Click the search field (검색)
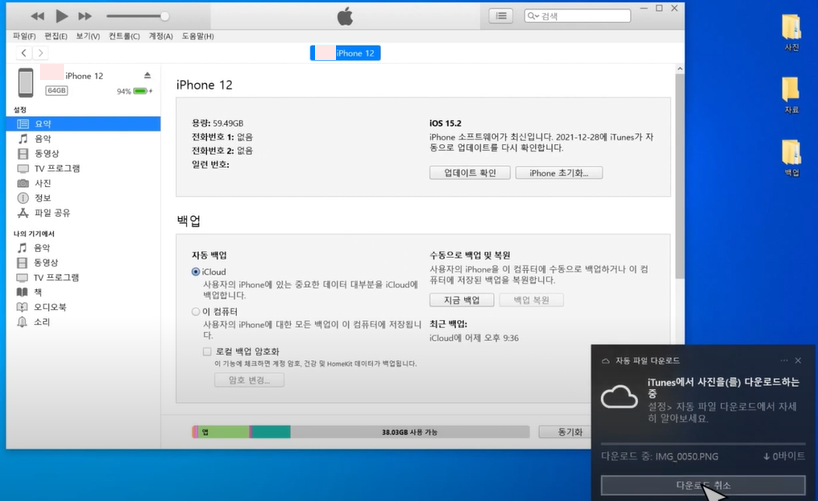Viewport: 818px width, 501px height. [x=578, y=16]
